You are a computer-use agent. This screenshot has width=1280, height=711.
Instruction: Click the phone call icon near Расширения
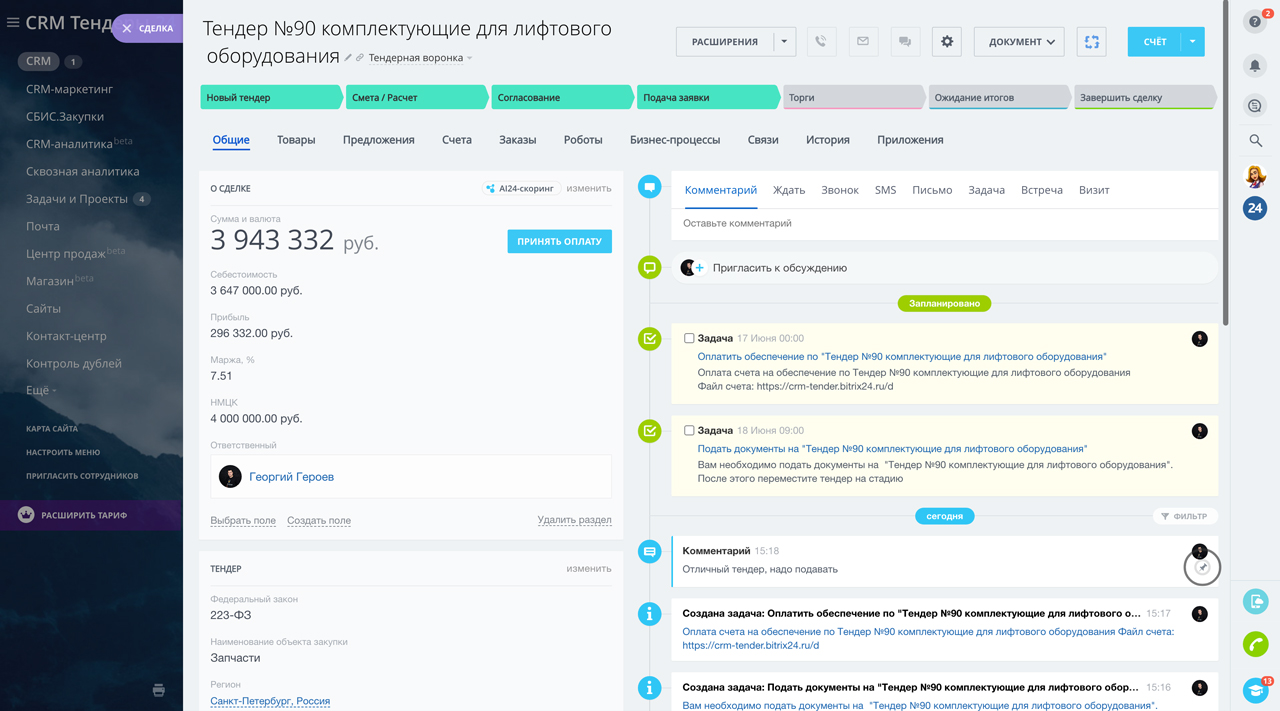(x=821, y=41)
